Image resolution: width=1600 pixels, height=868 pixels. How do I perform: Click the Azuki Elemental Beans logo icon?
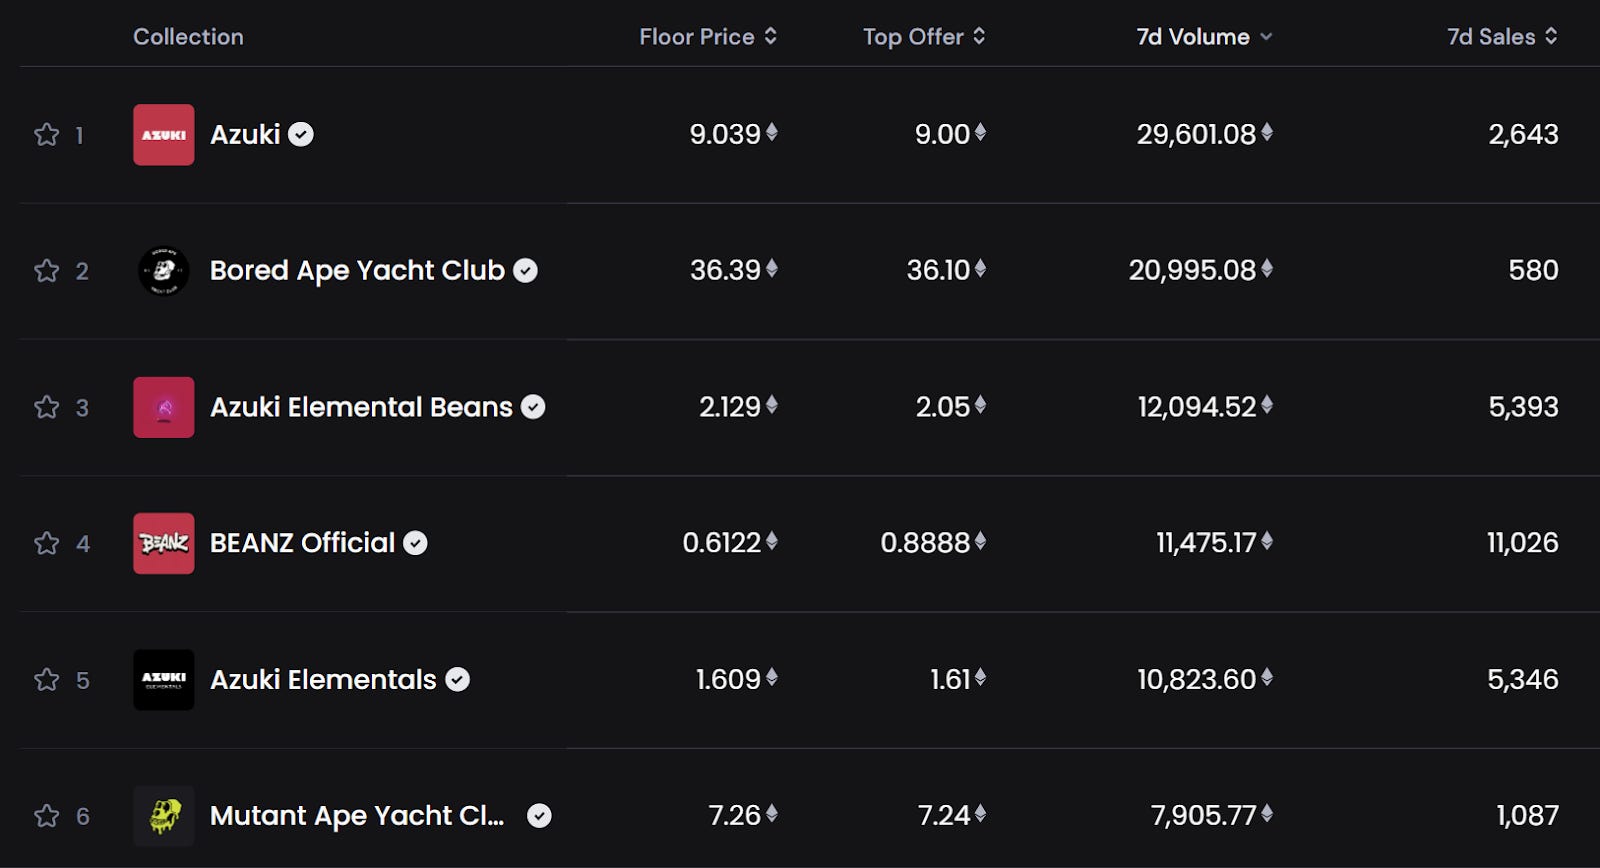pyautogui.click(x=164, y=407)
